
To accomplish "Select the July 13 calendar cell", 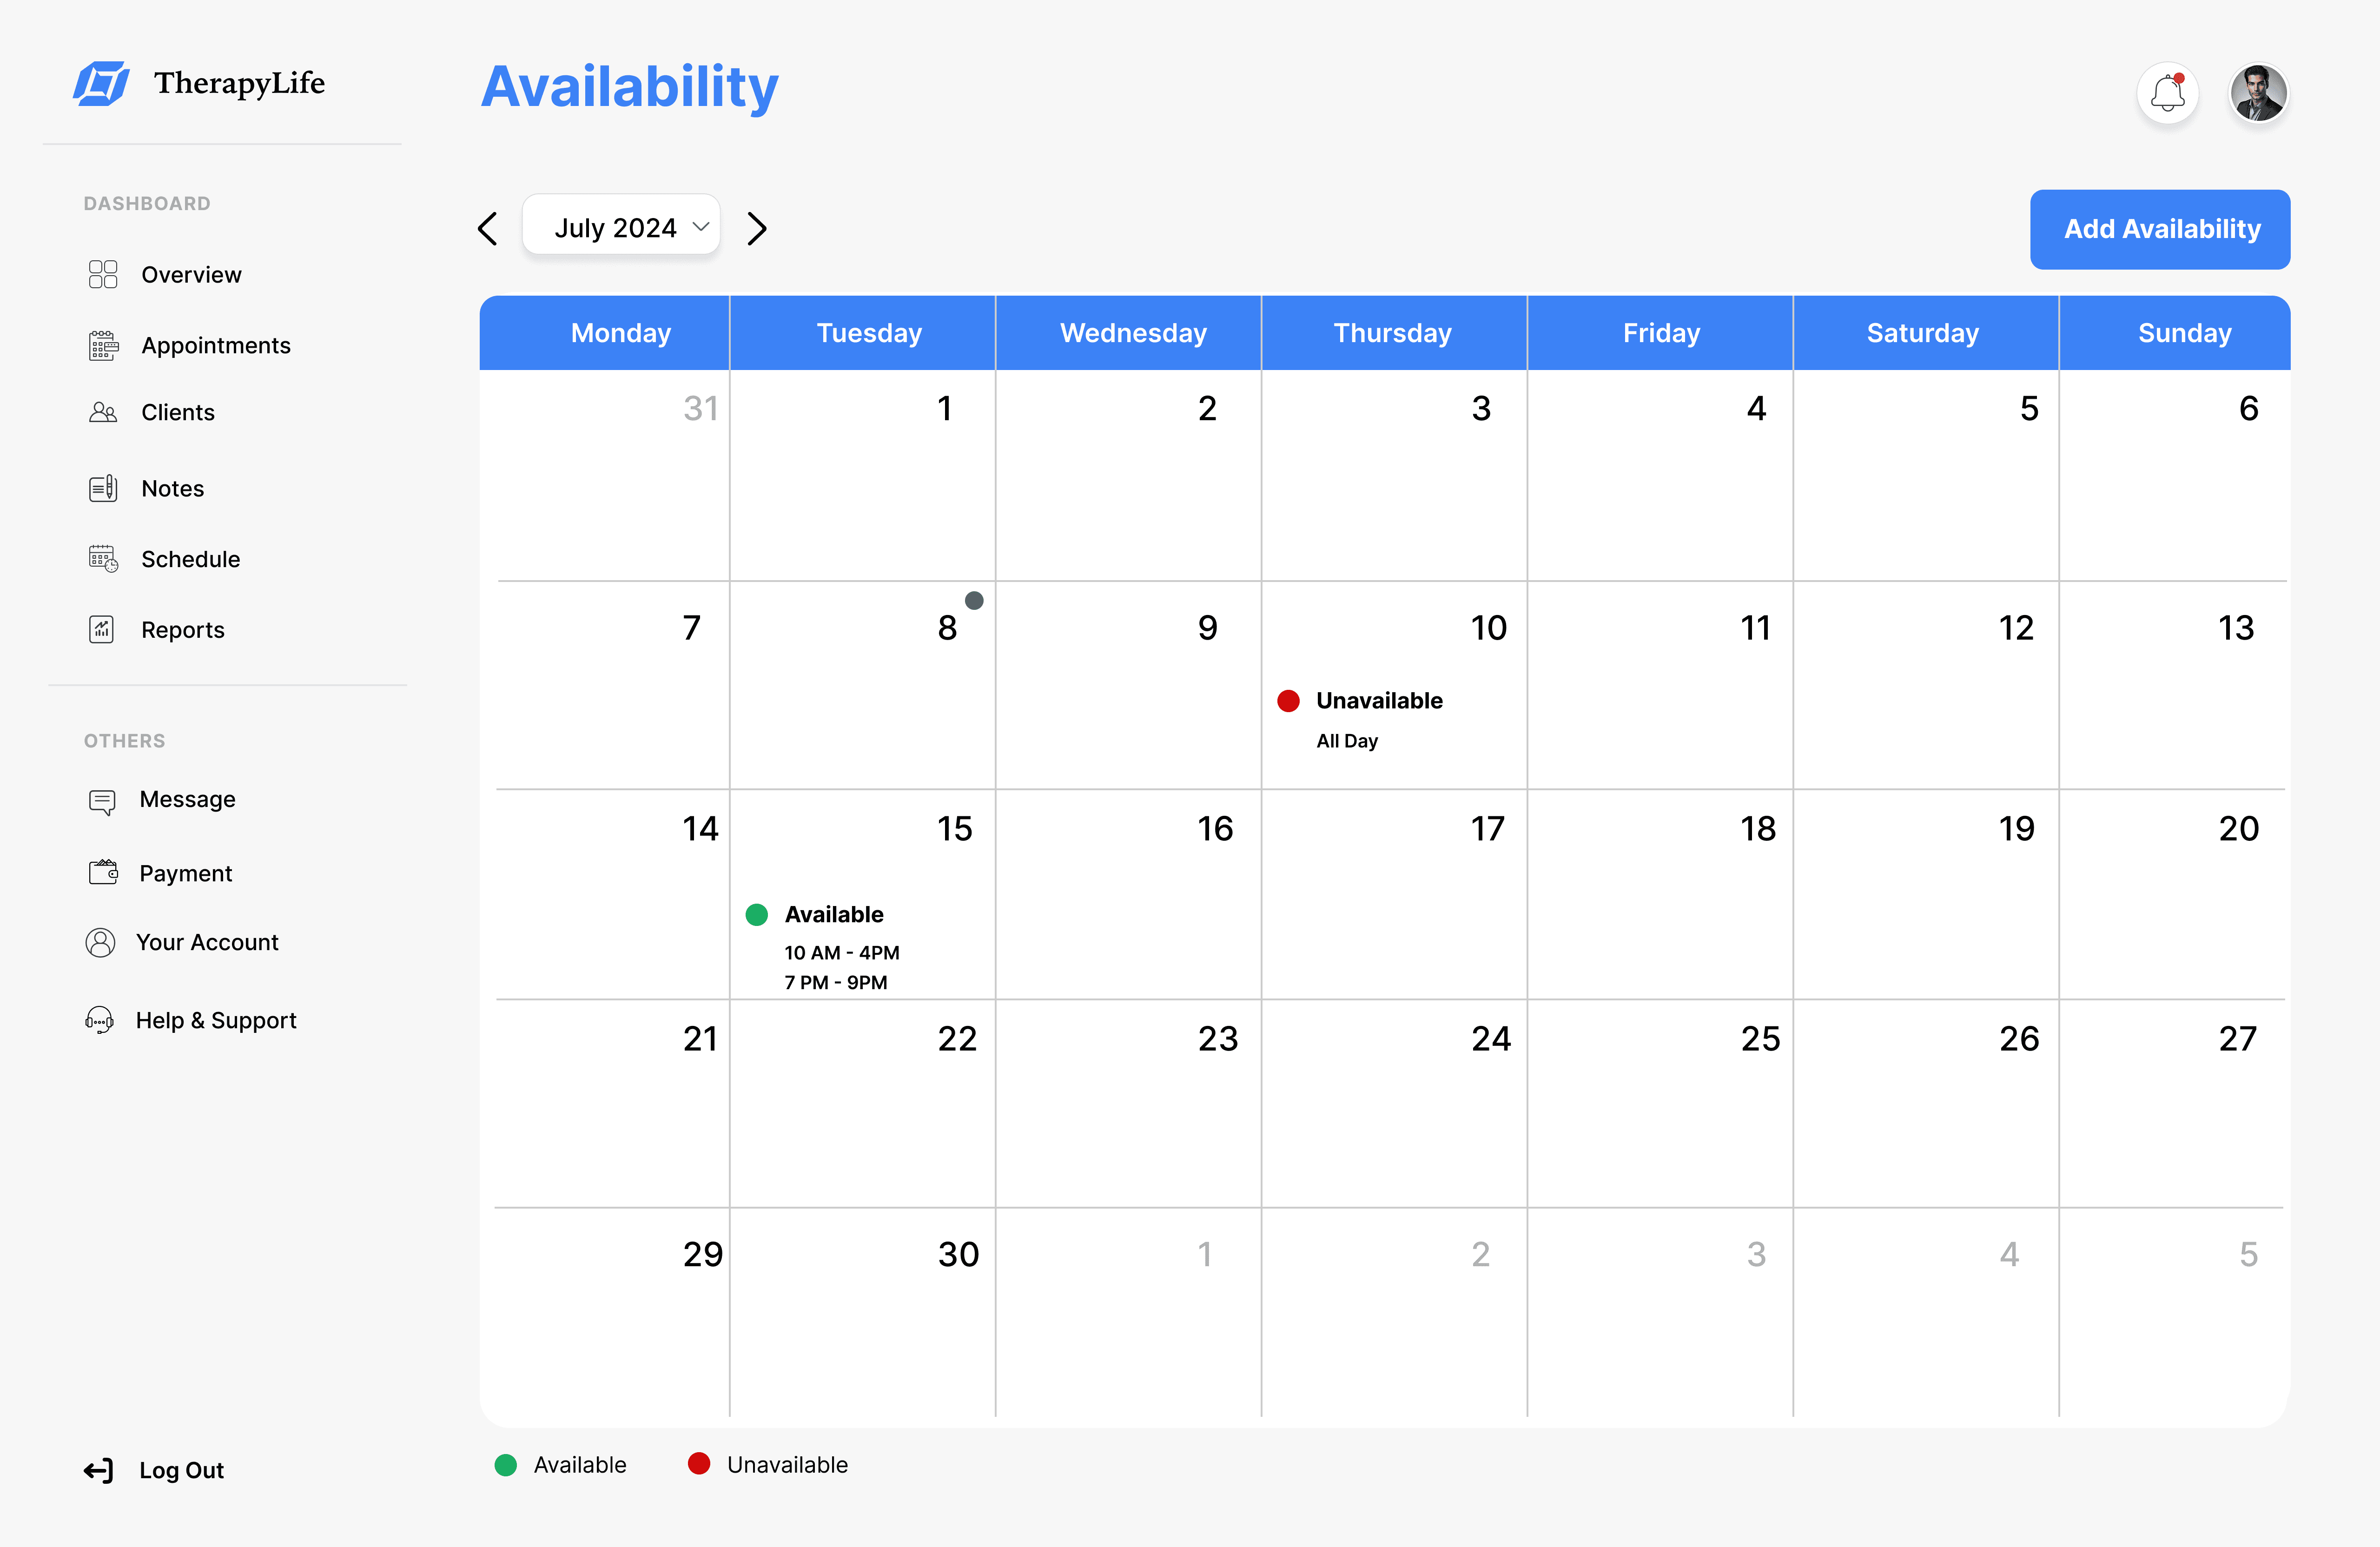I will coord(2174,685).
